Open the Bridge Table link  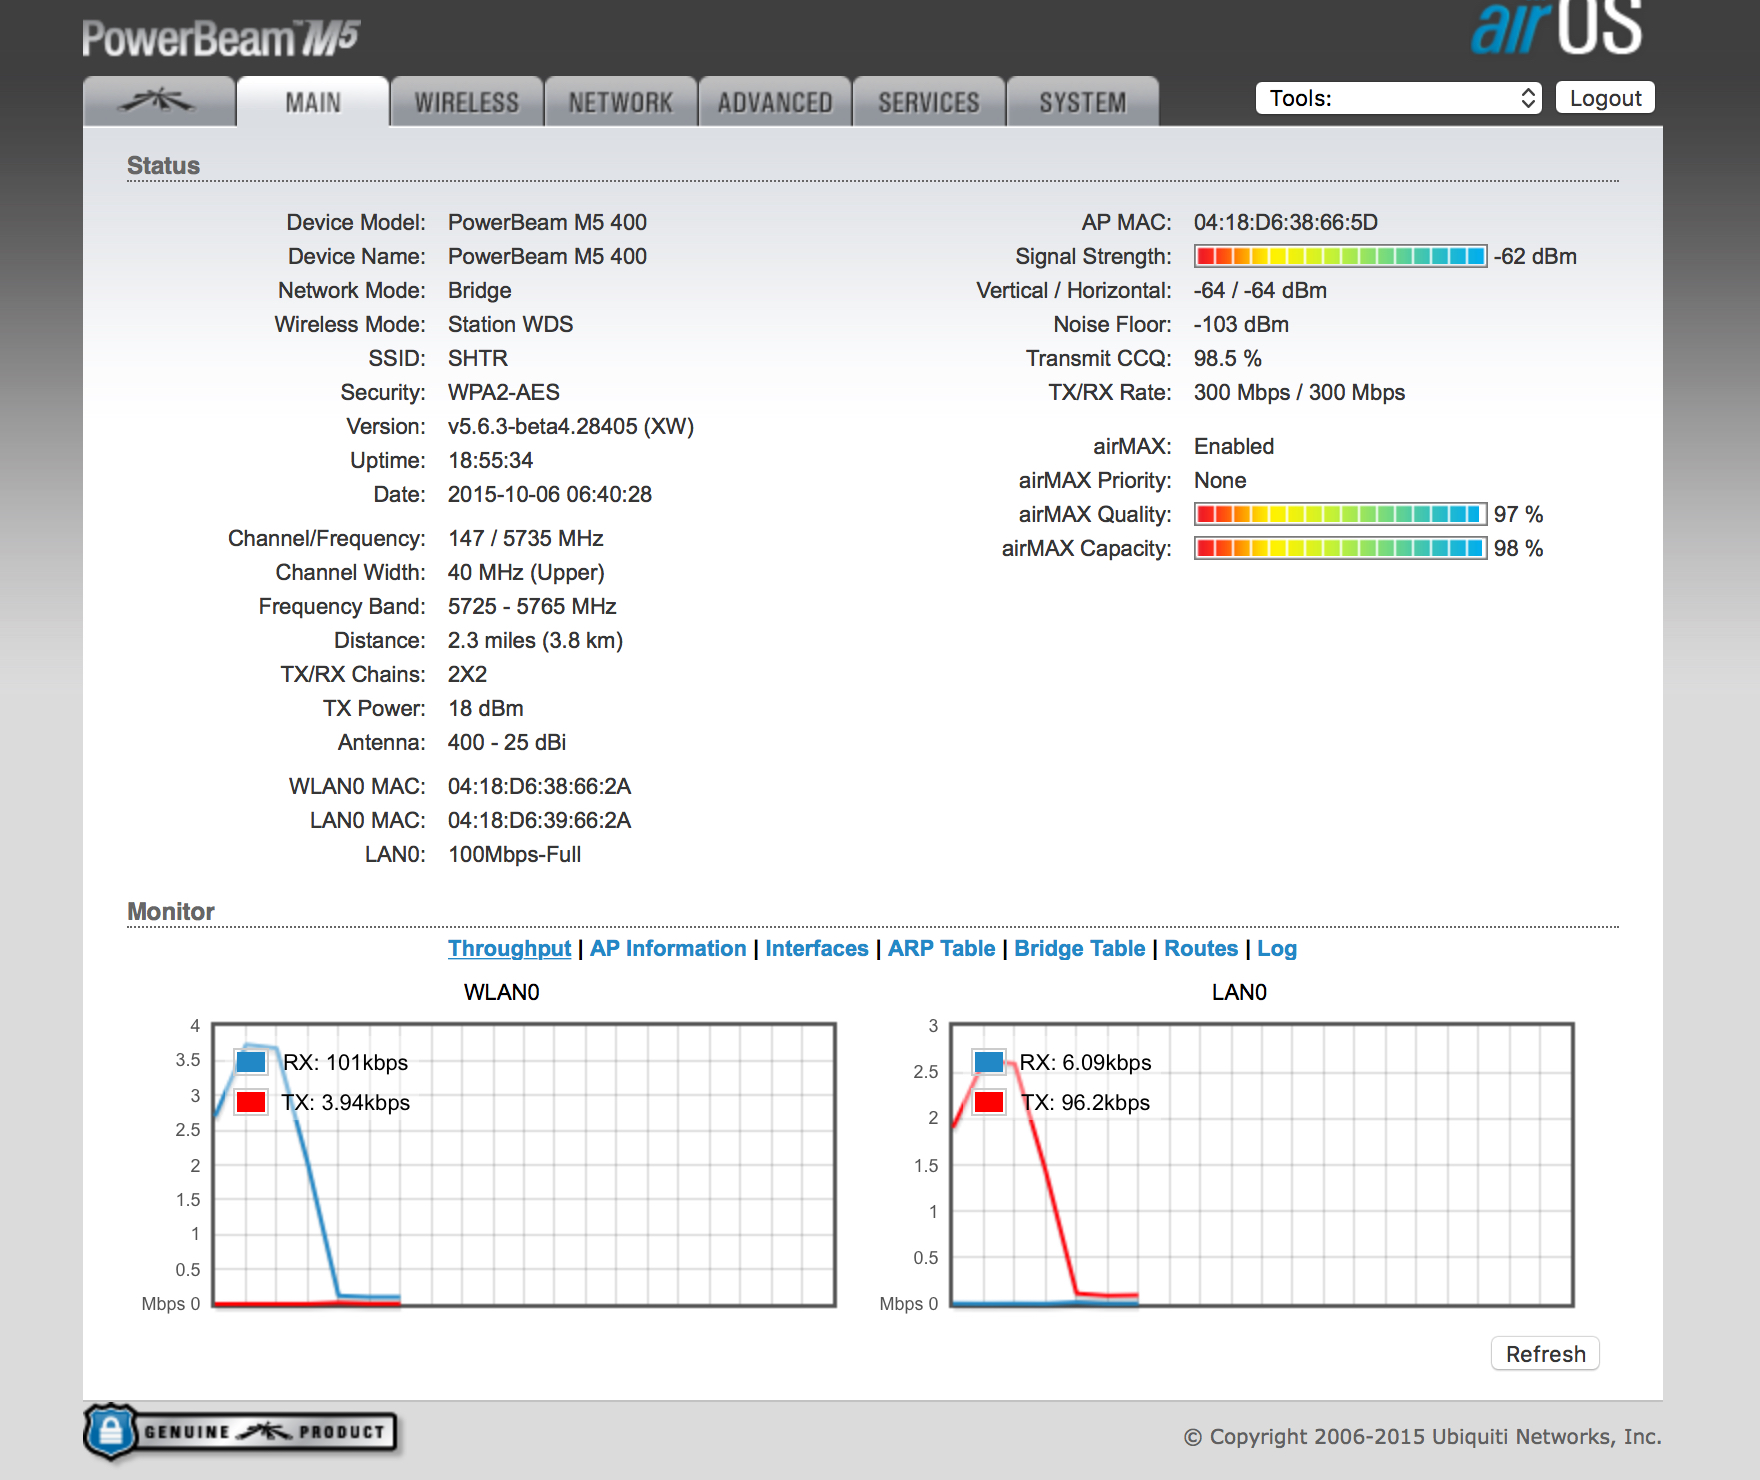(1080, 948)
